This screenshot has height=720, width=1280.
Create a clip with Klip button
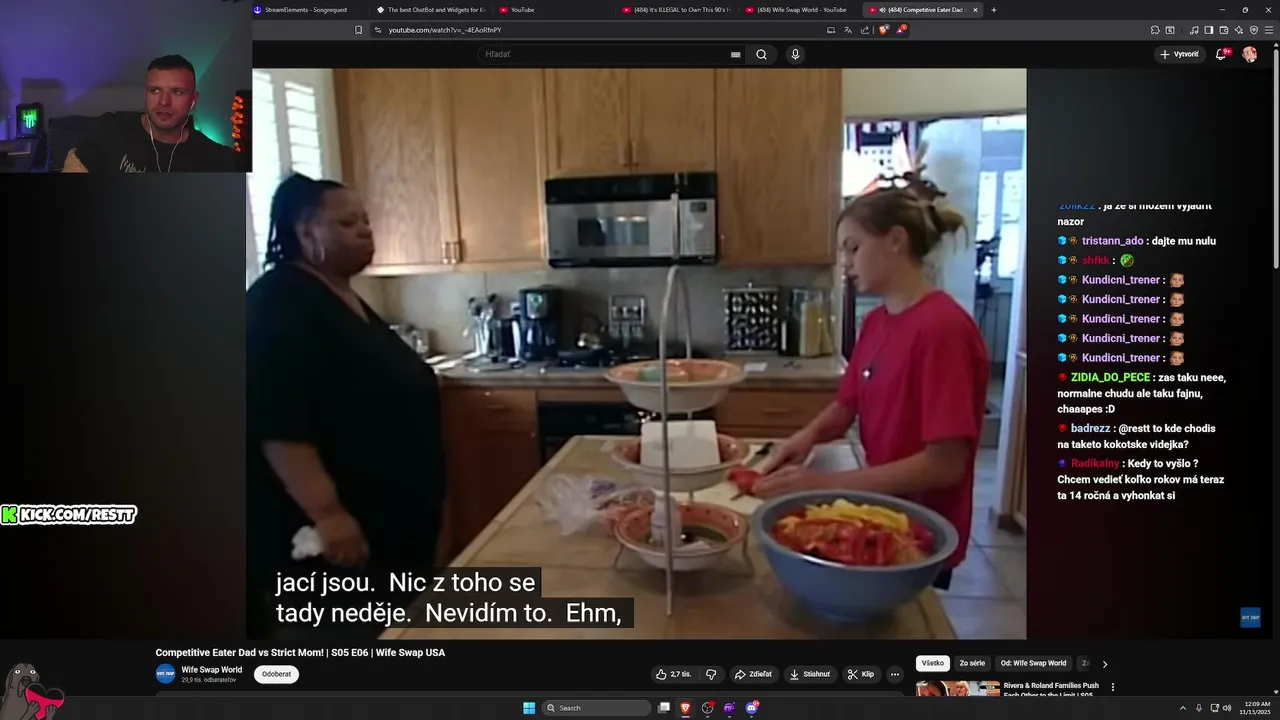[861, 674]
